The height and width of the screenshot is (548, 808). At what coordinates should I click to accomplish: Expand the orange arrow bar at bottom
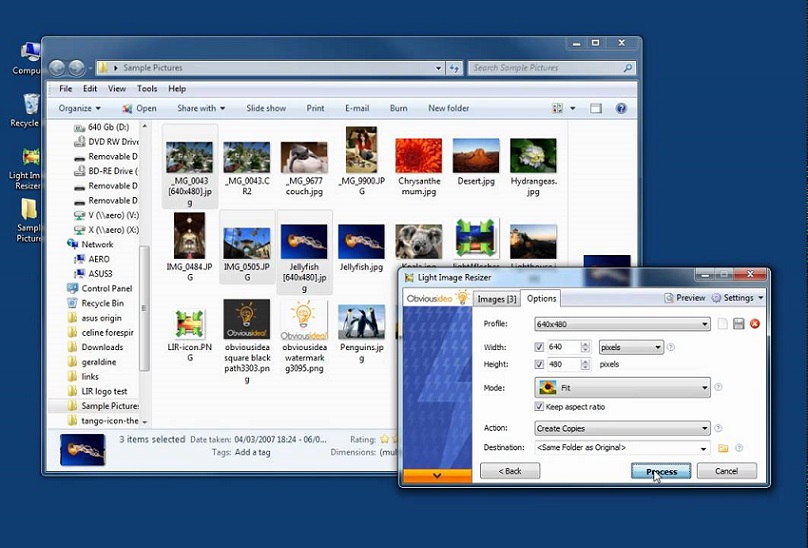(437, 475)
